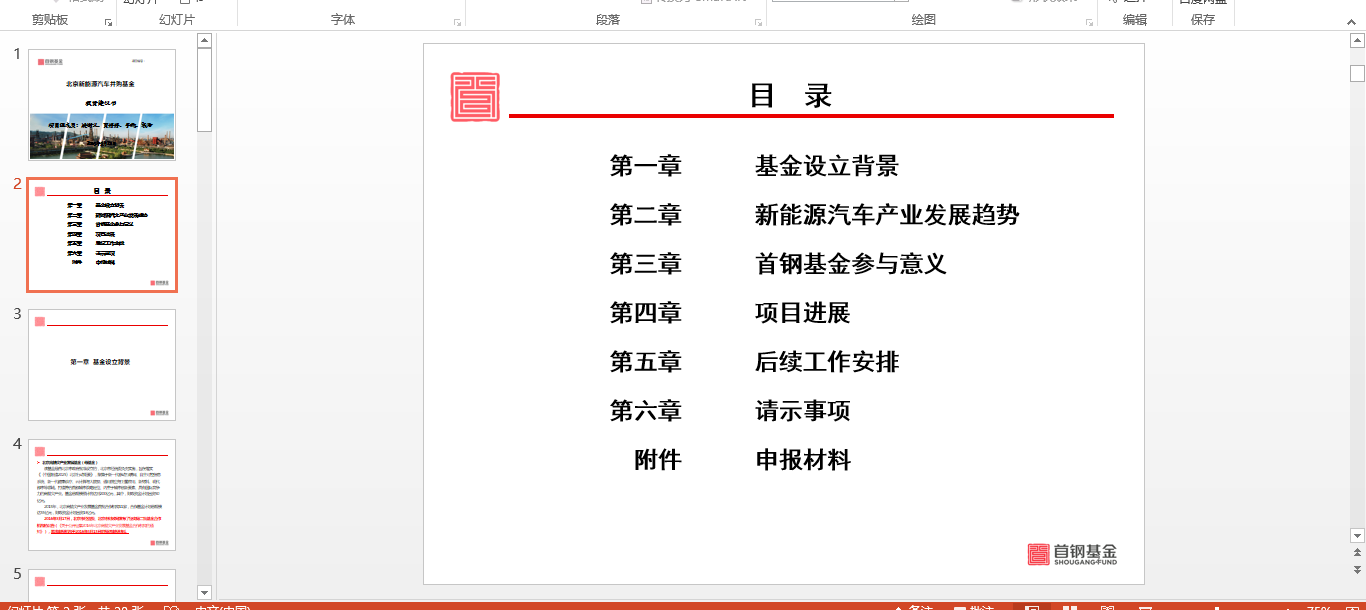
Task: Go to previous slide using double-up arrow
Action: click(x=1357, y=553)
